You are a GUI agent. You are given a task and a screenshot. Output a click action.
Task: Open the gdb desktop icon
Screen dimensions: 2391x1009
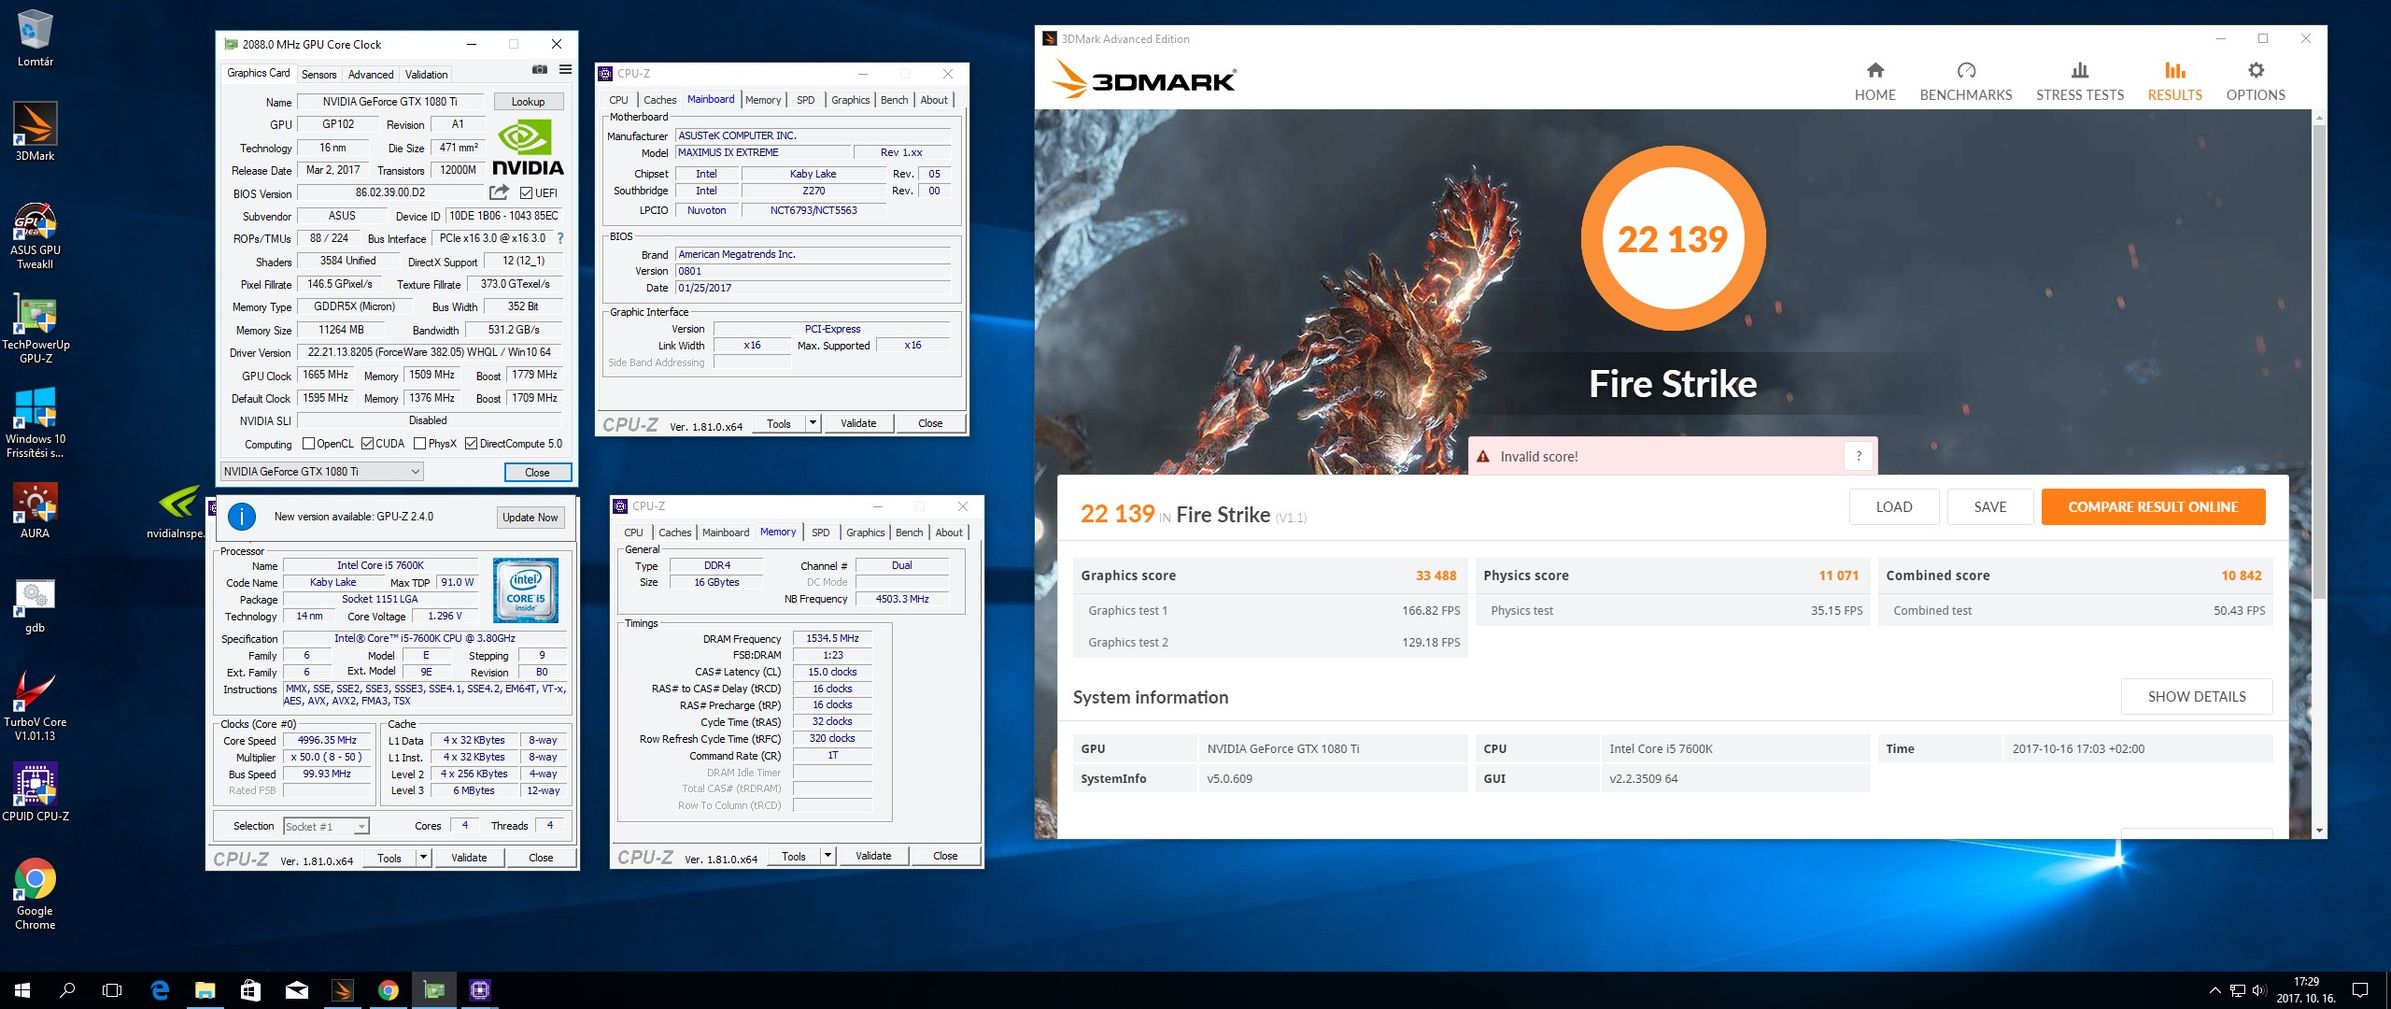(35, 605)
